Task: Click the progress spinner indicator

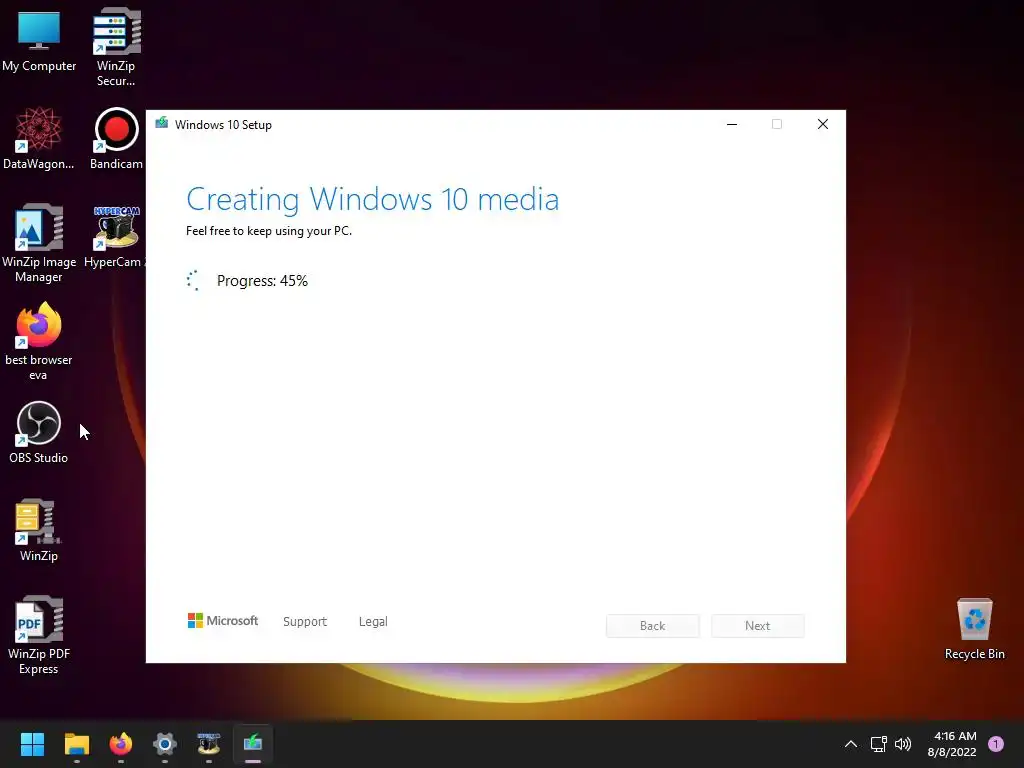Action: [193, 281]
